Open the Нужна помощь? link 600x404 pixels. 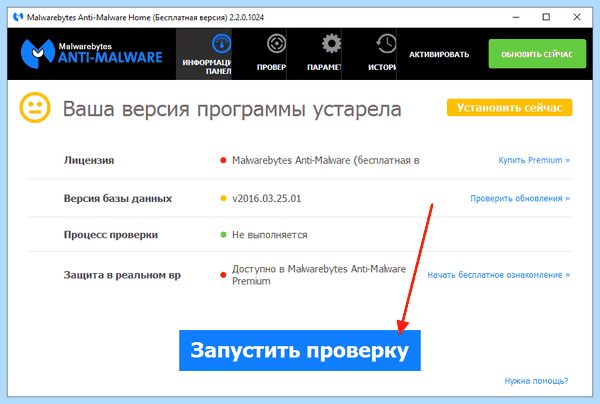pos(536,381)
